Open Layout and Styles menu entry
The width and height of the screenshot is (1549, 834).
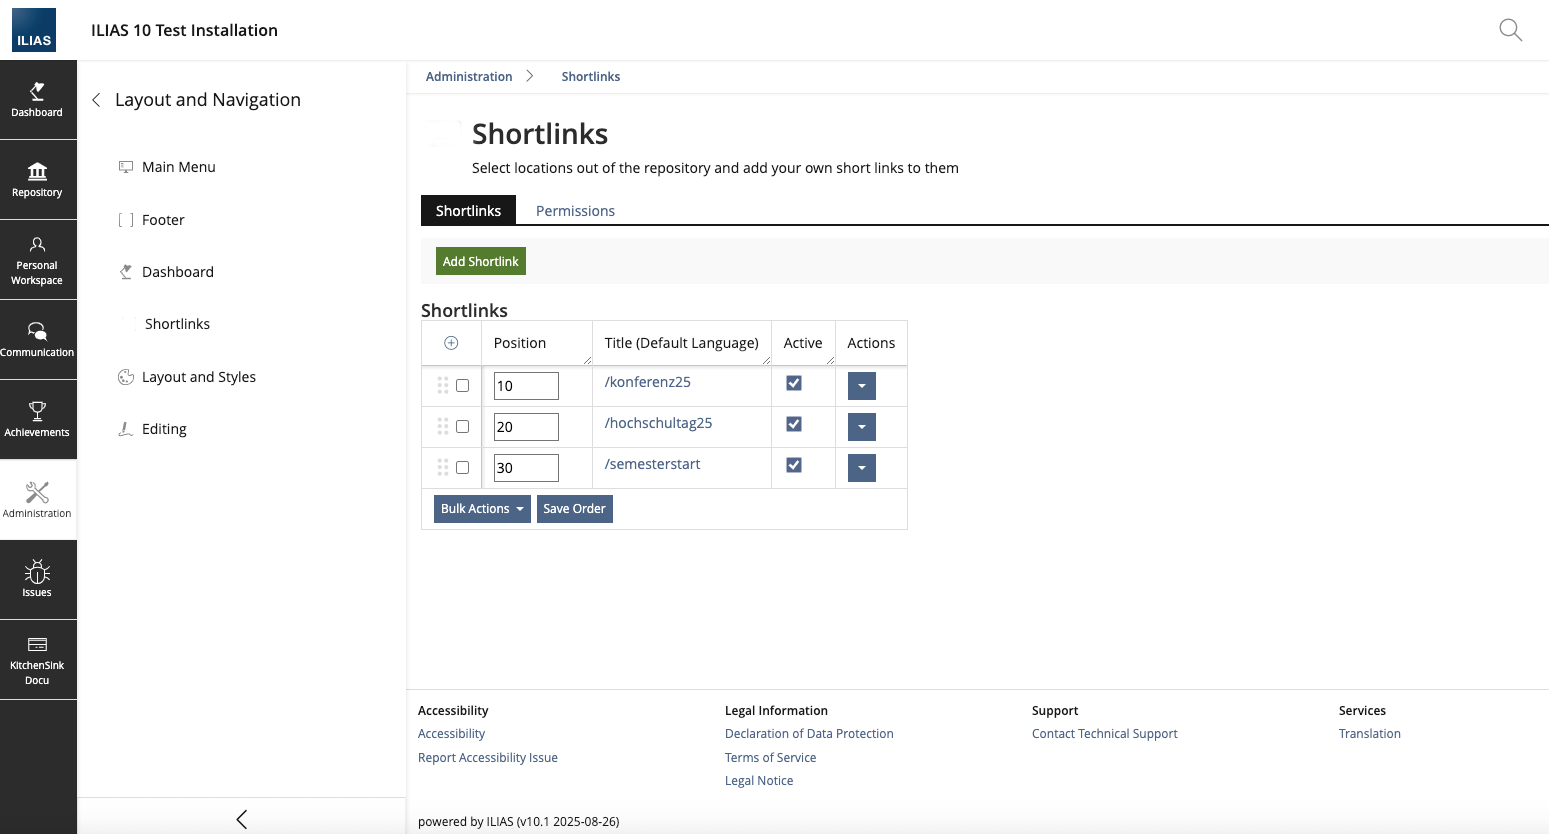point(198,377)
